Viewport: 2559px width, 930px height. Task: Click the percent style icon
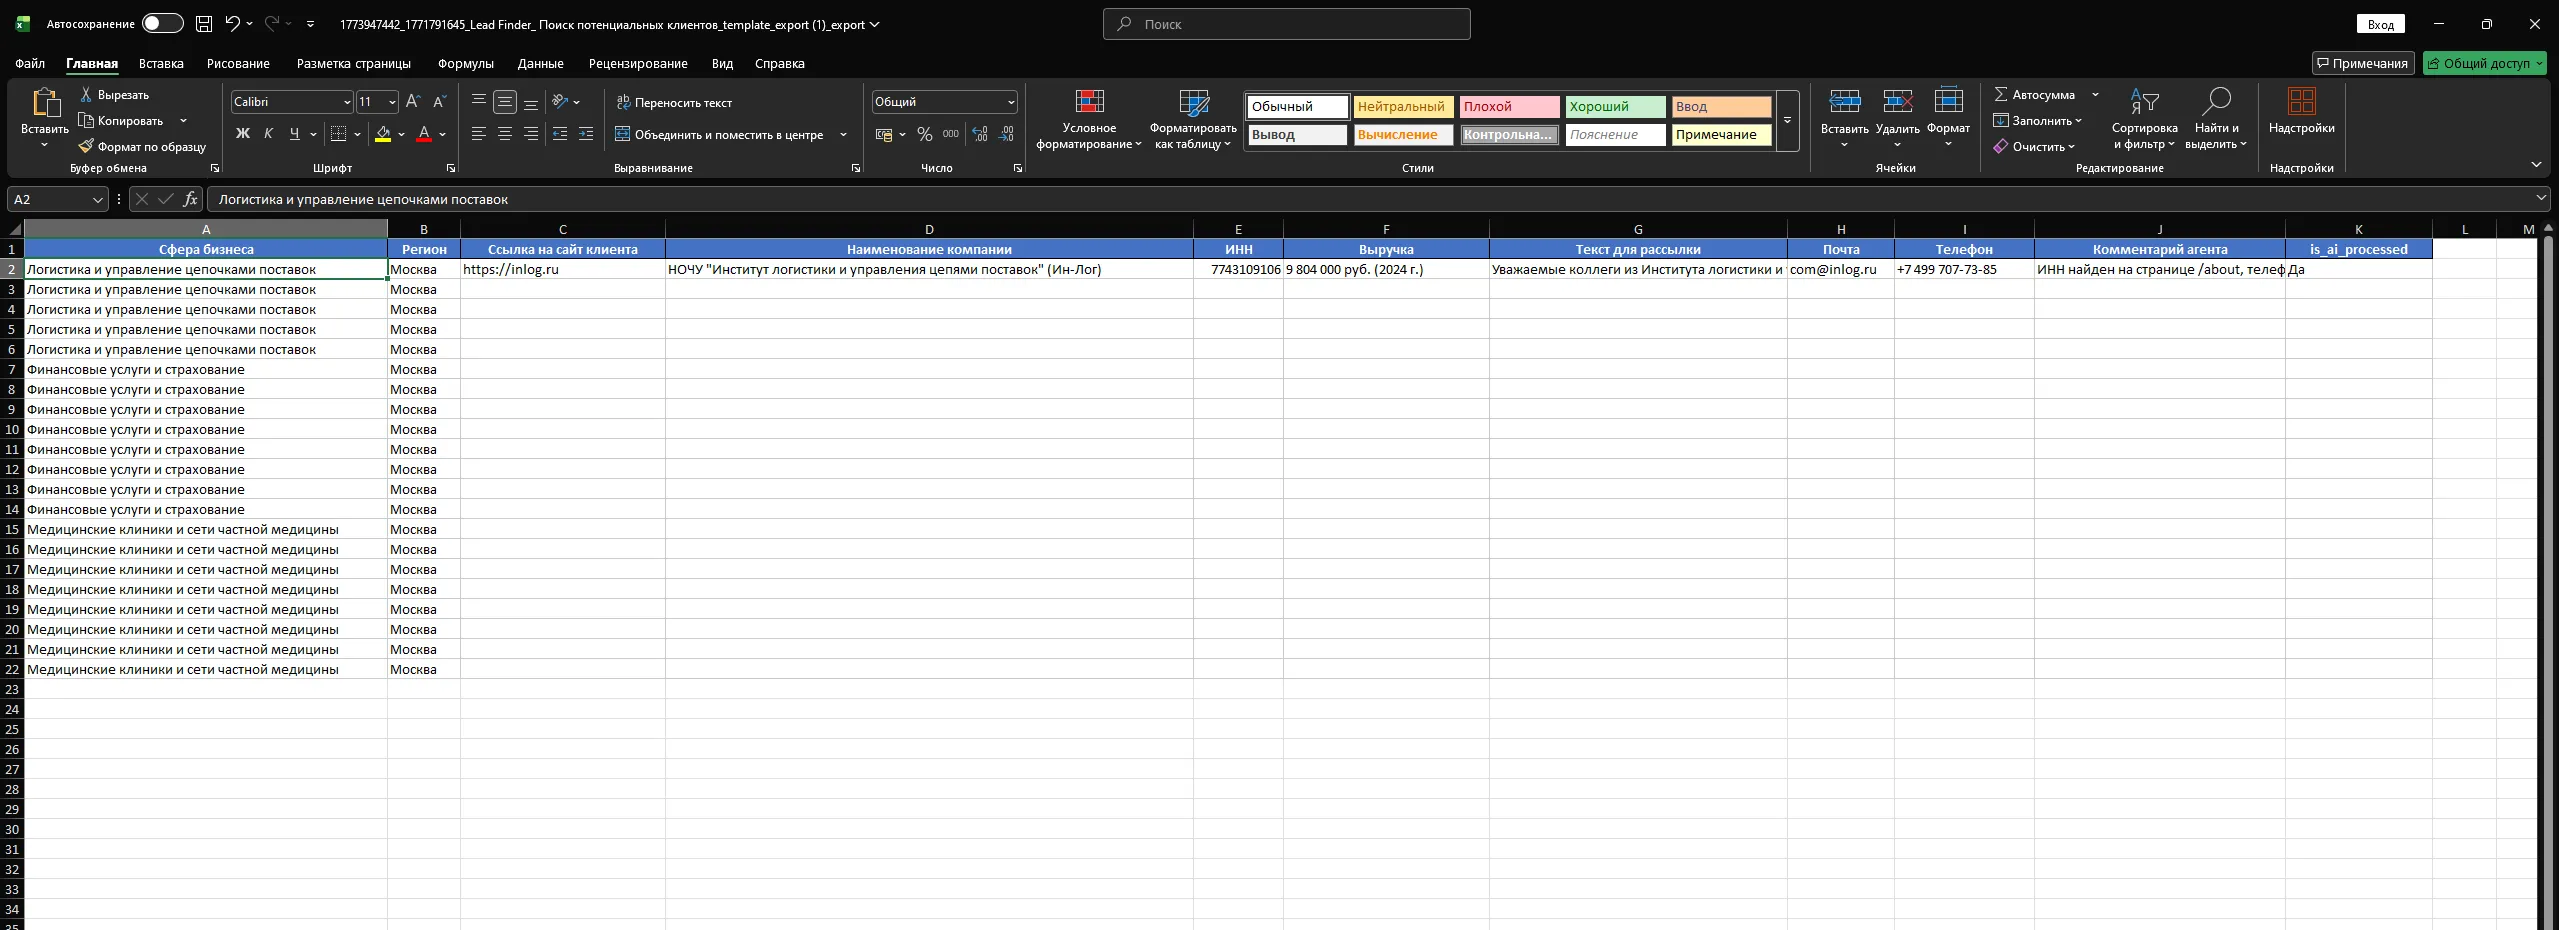pos(925,134)
